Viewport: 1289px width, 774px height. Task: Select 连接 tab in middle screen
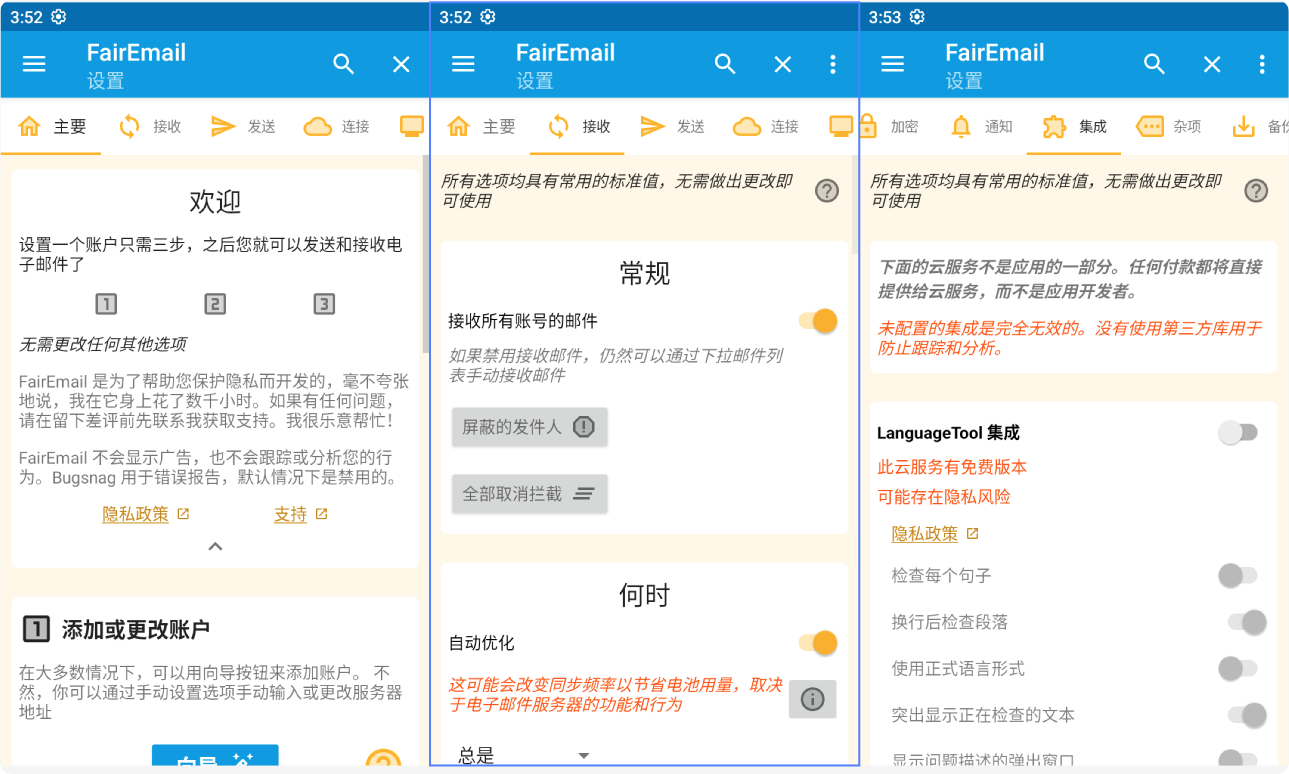click(x=766, y=127)
